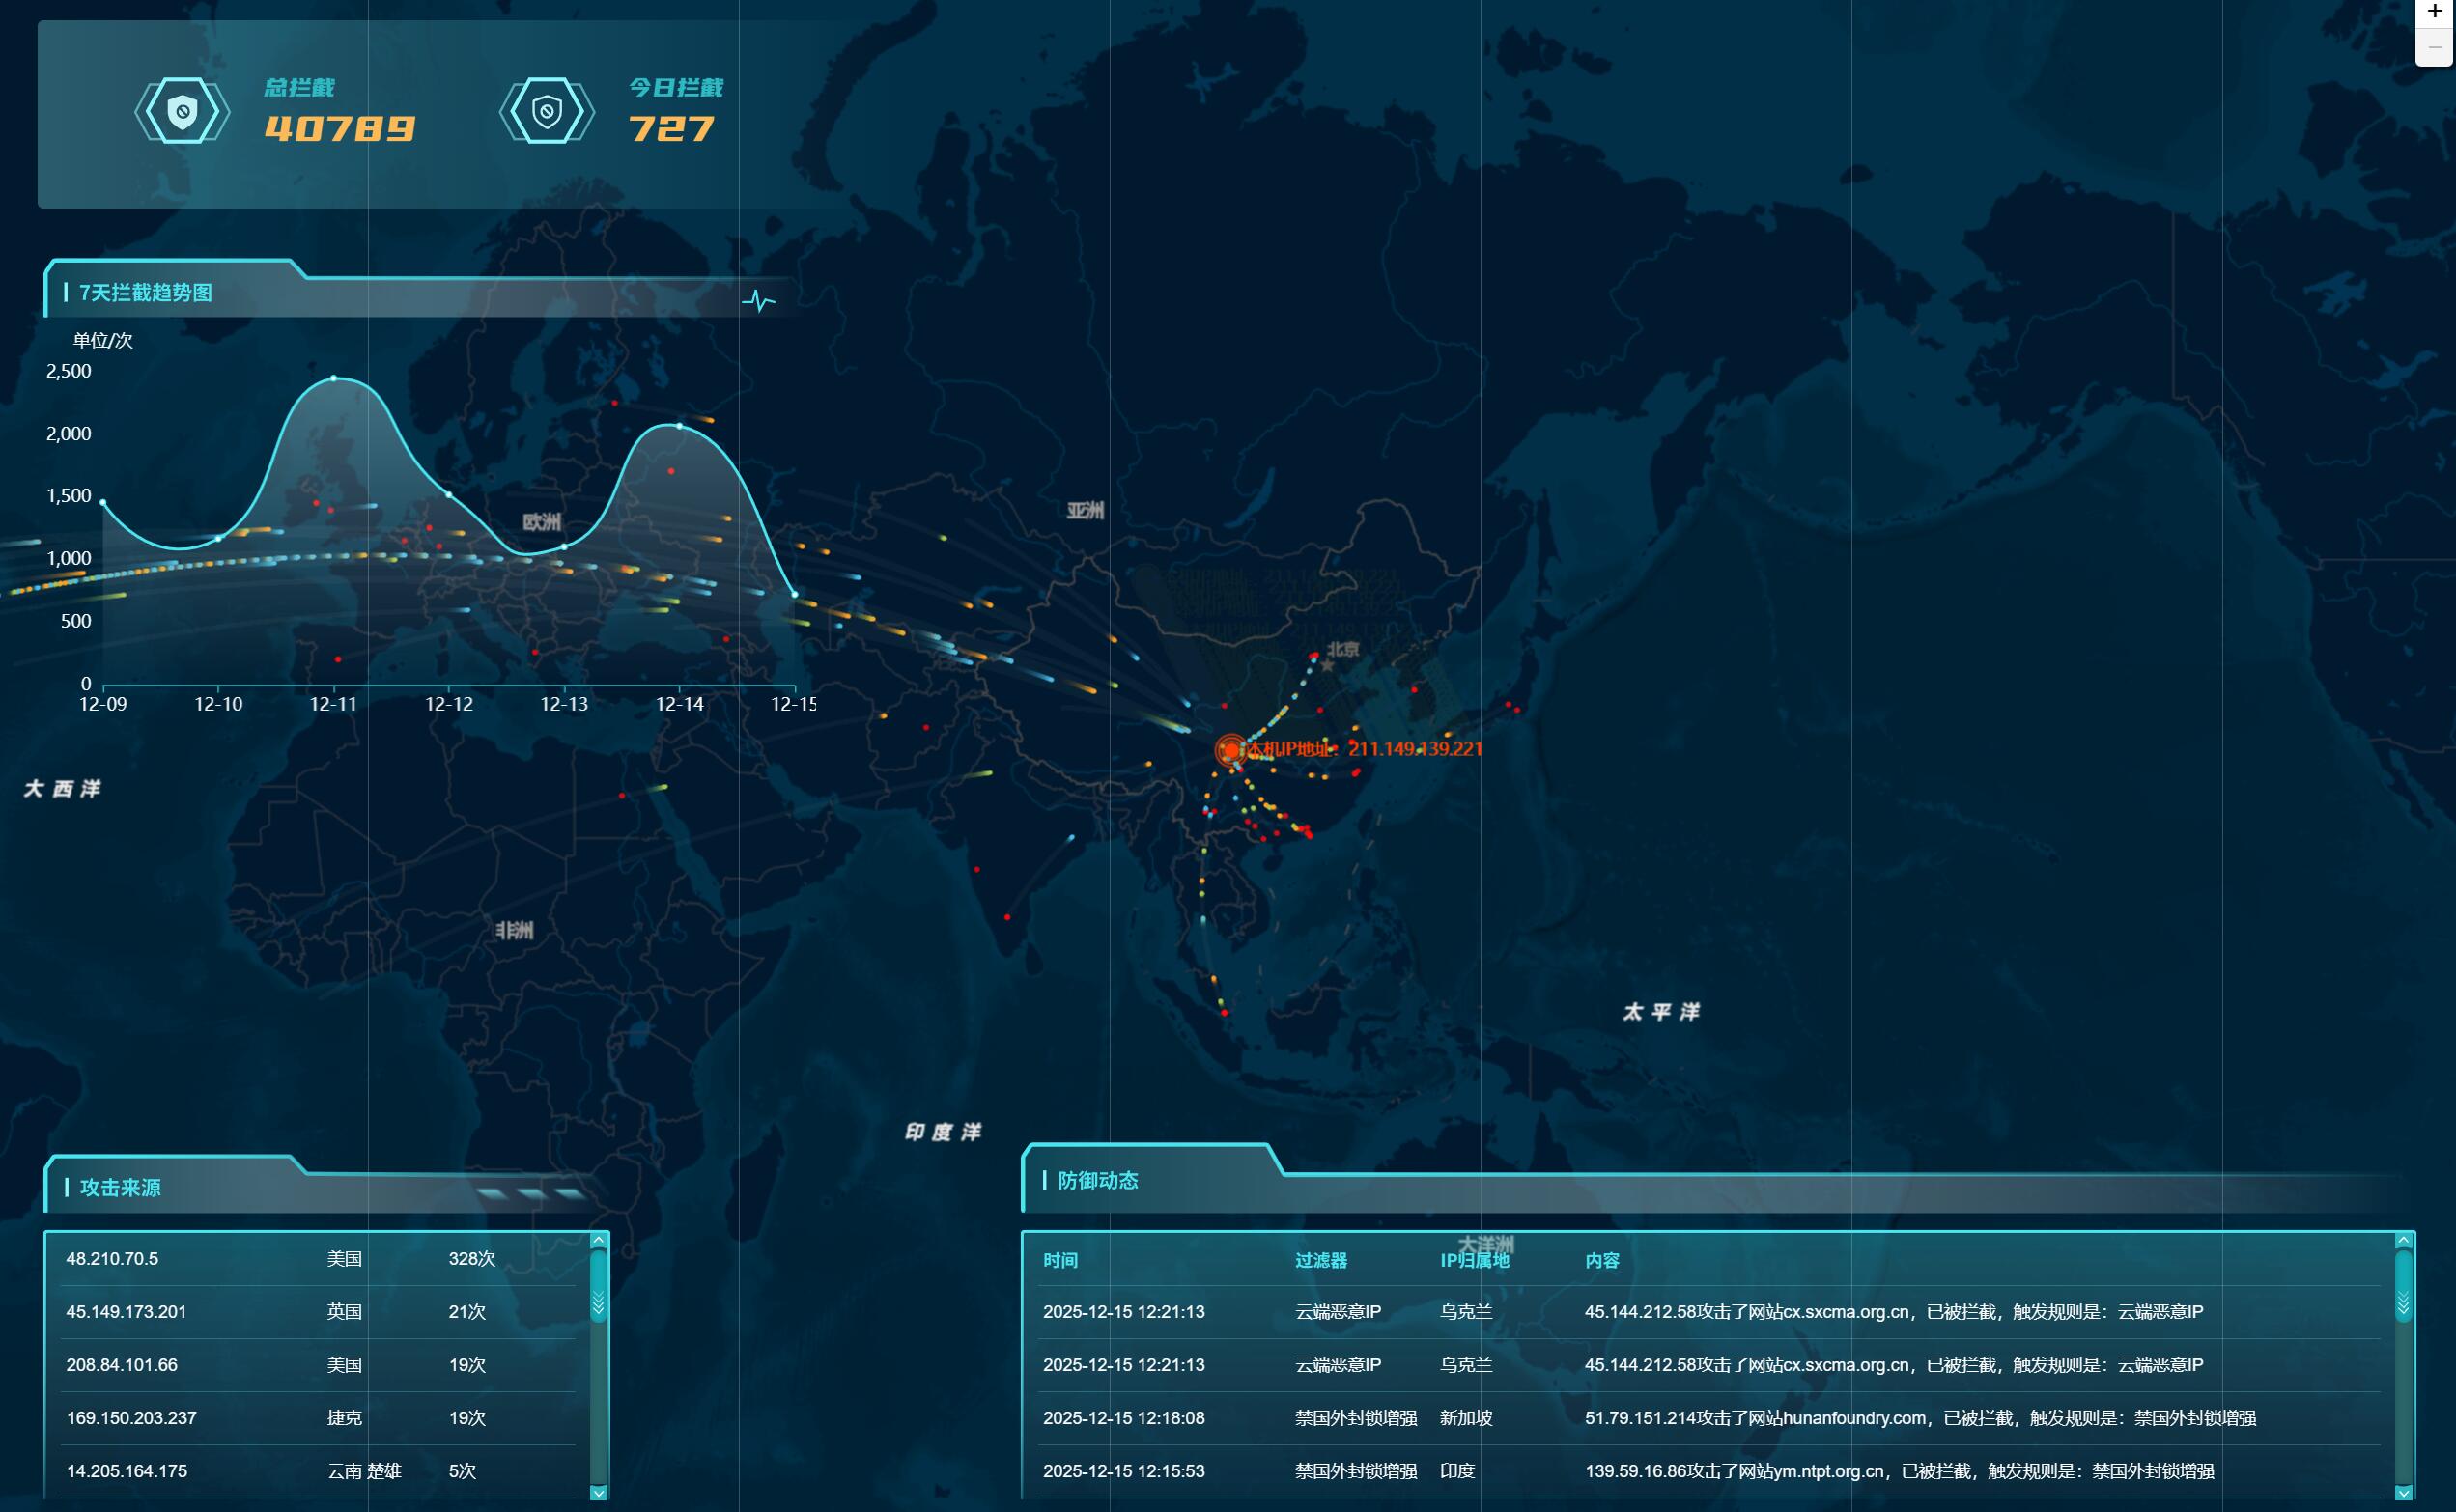
Task: Click the IP归属地 column header
Action: [1474, 1260]
